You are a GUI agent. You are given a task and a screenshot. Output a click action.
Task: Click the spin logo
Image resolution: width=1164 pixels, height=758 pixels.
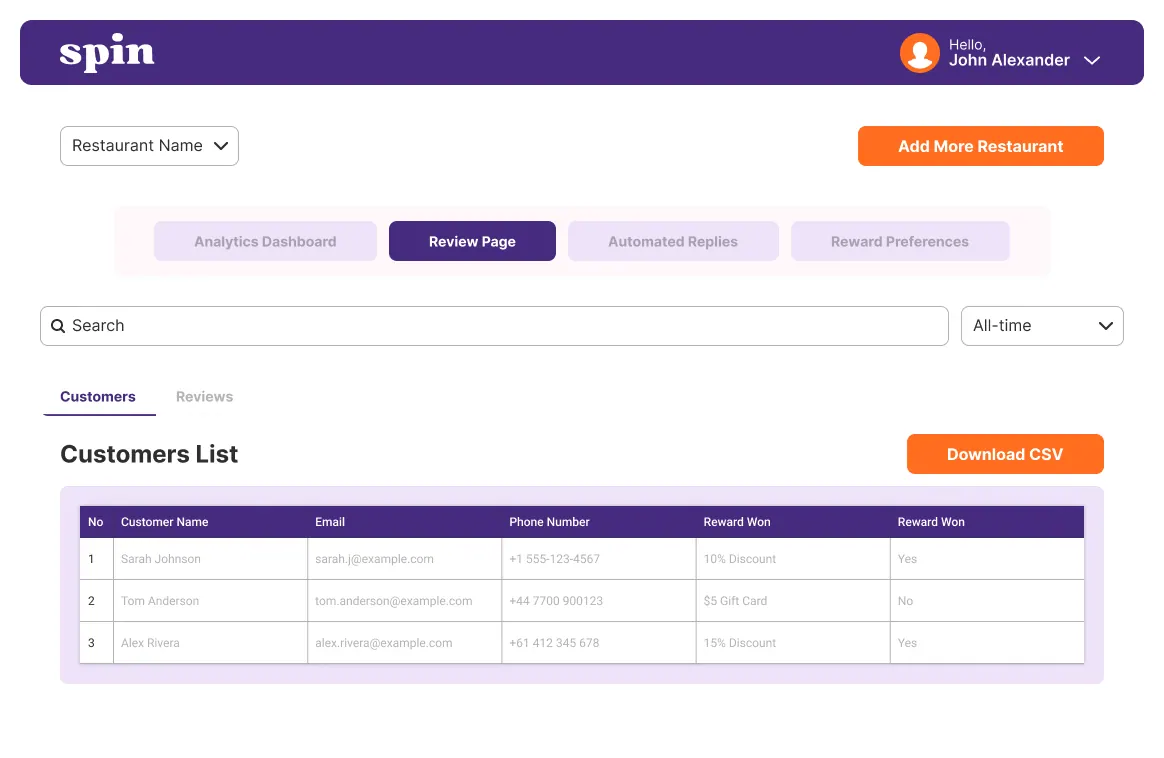point(107,53)
